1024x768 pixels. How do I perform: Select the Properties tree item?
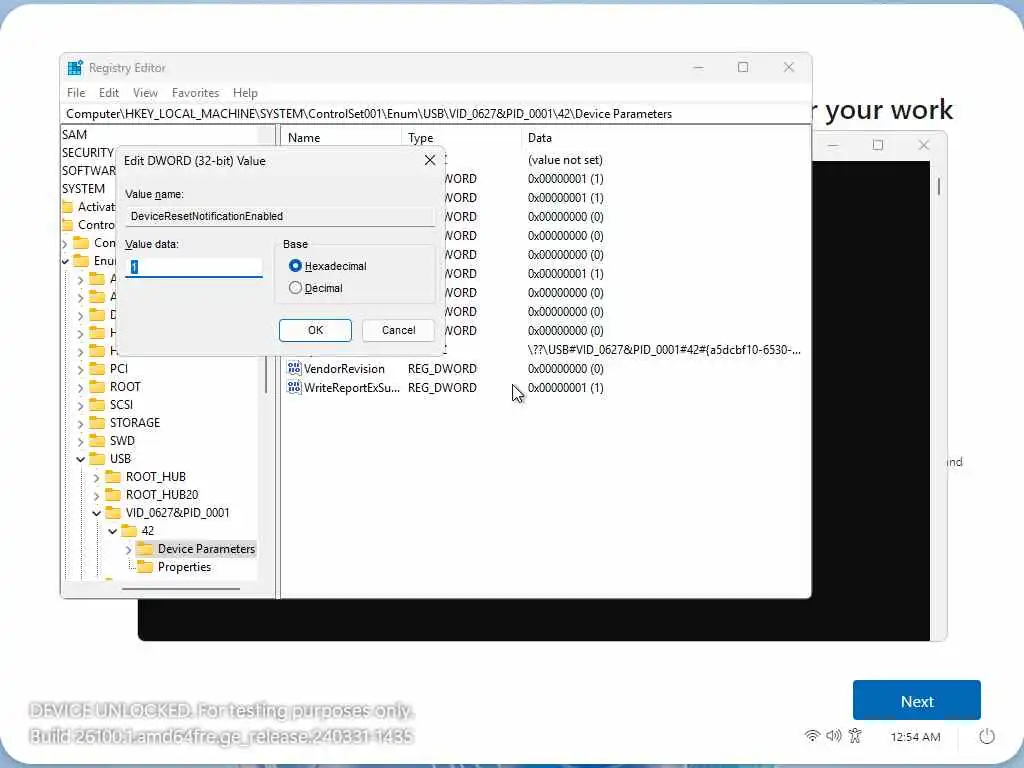point(184,567)
